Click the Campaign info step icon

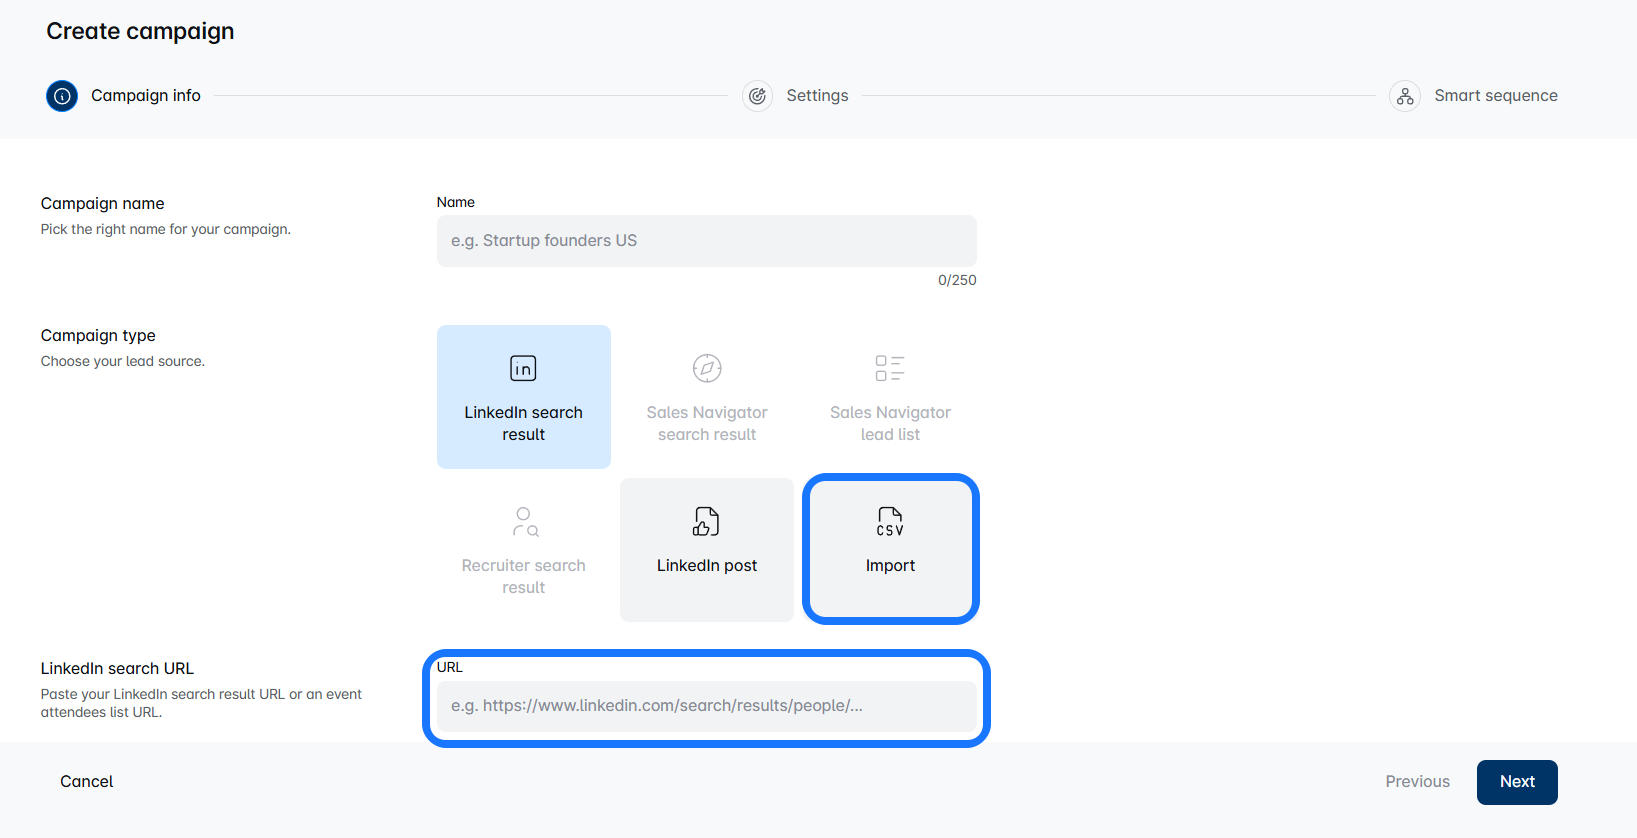(62, 96)
